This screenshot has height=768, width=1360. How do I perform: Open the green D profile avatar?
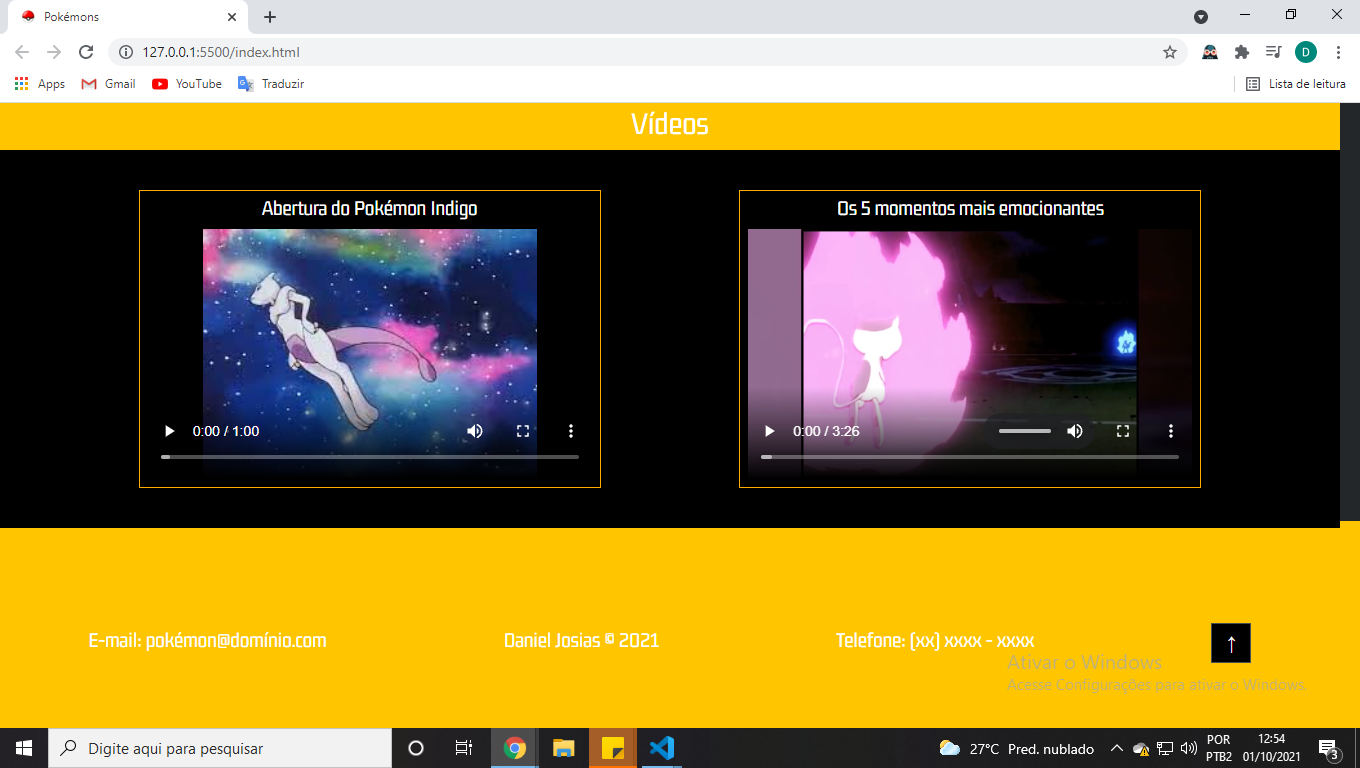coord(1306,52)
